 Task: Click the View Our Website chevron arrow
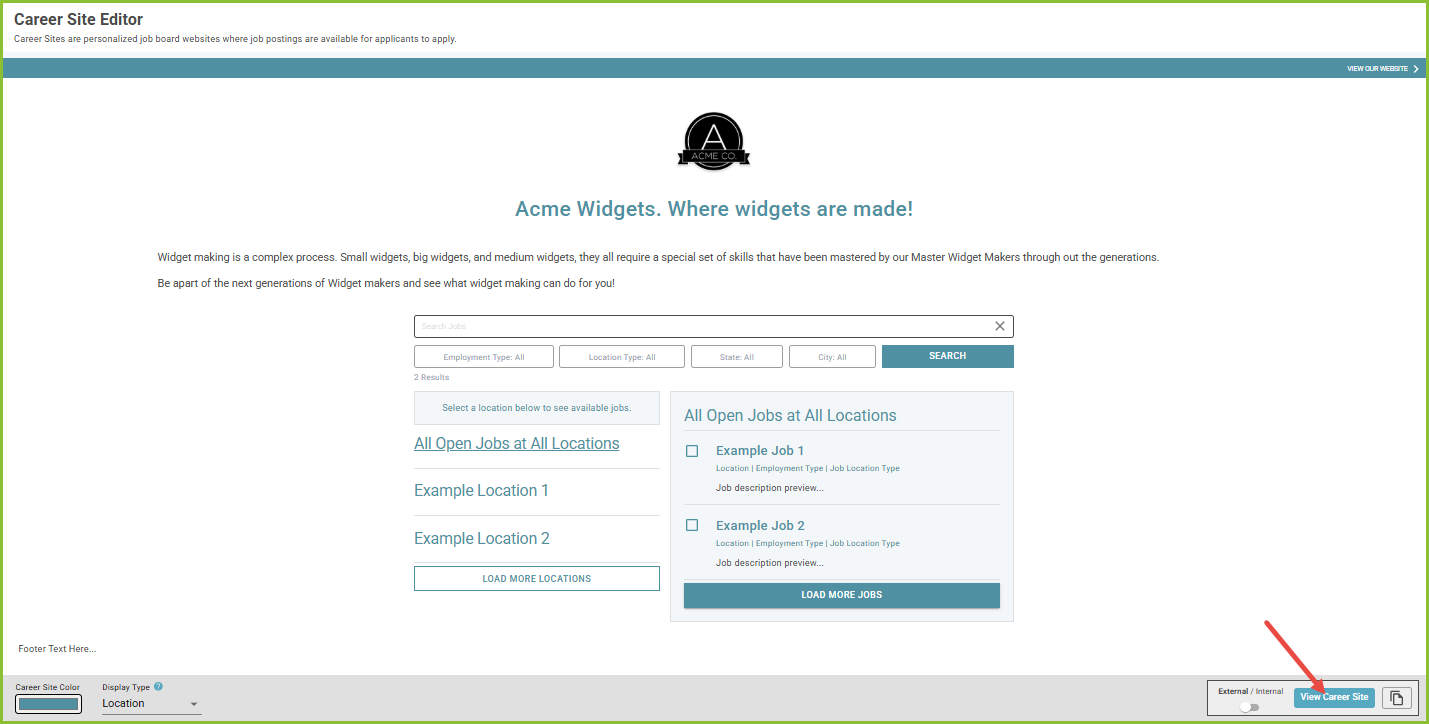tap(1416, 68)
